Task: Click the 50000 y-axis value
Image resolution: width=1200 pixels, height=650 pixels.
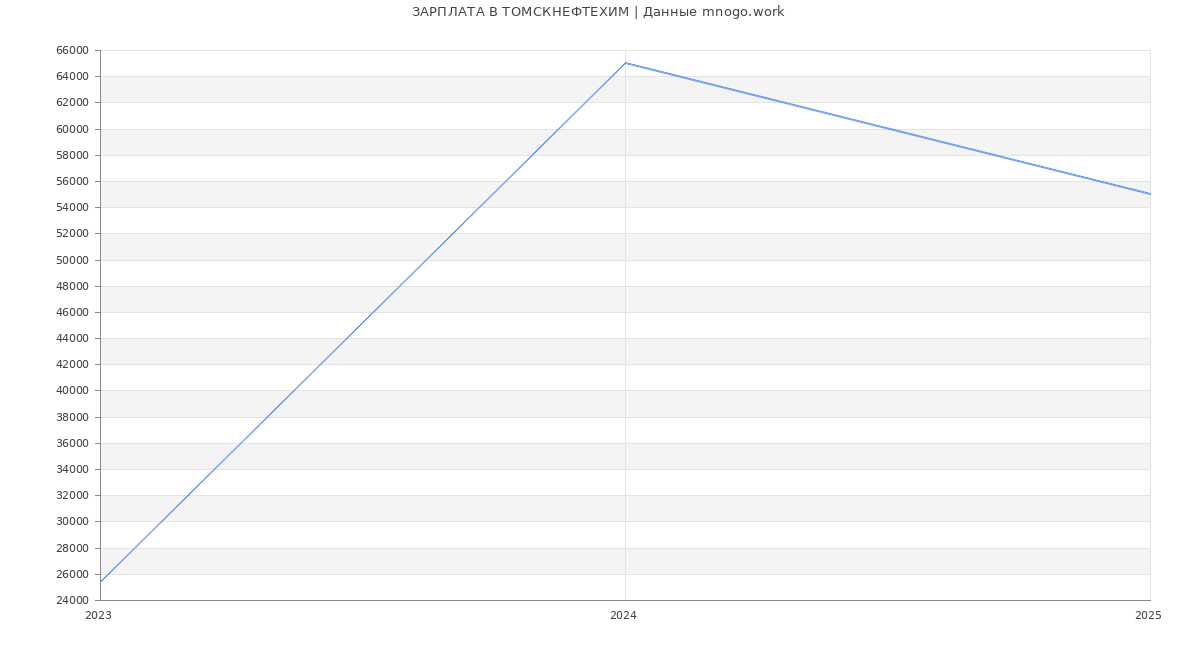Action: coord(72,260)
